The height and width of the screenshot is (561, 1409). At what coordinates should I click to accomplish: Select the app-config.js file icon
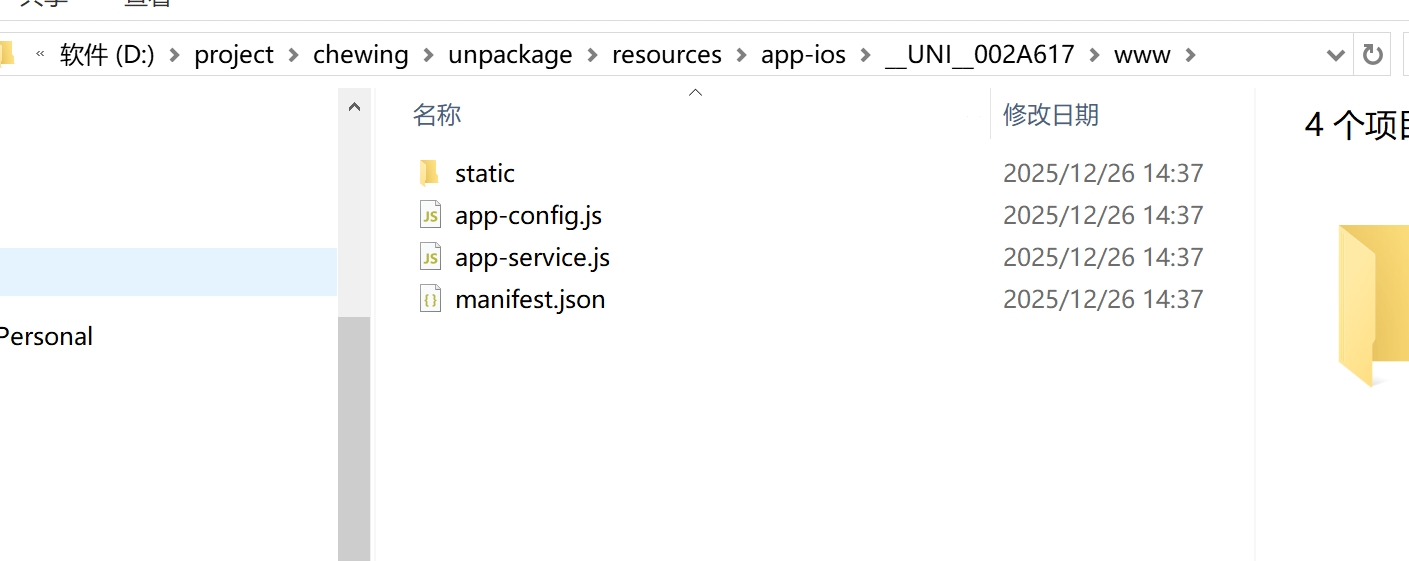[430, 215]
